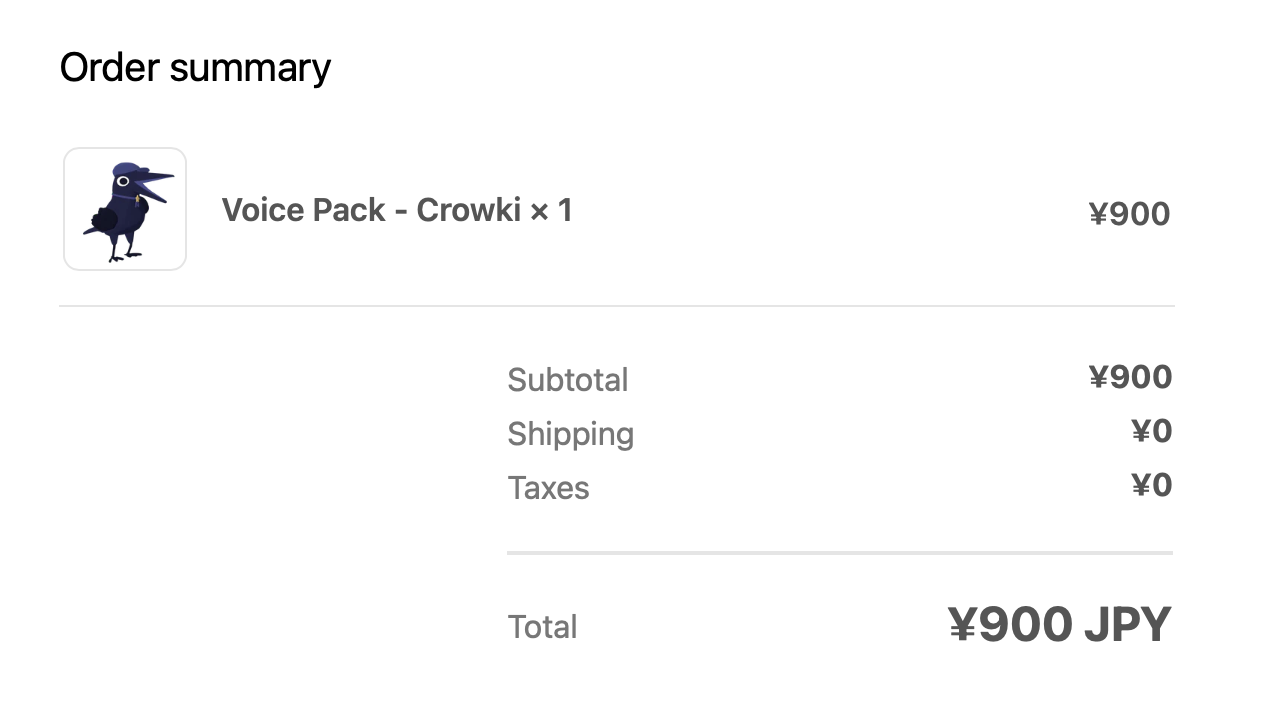Click the word summary in the heading
Image resolution: width=1262 pixels, height=708 pixels.
250,68
